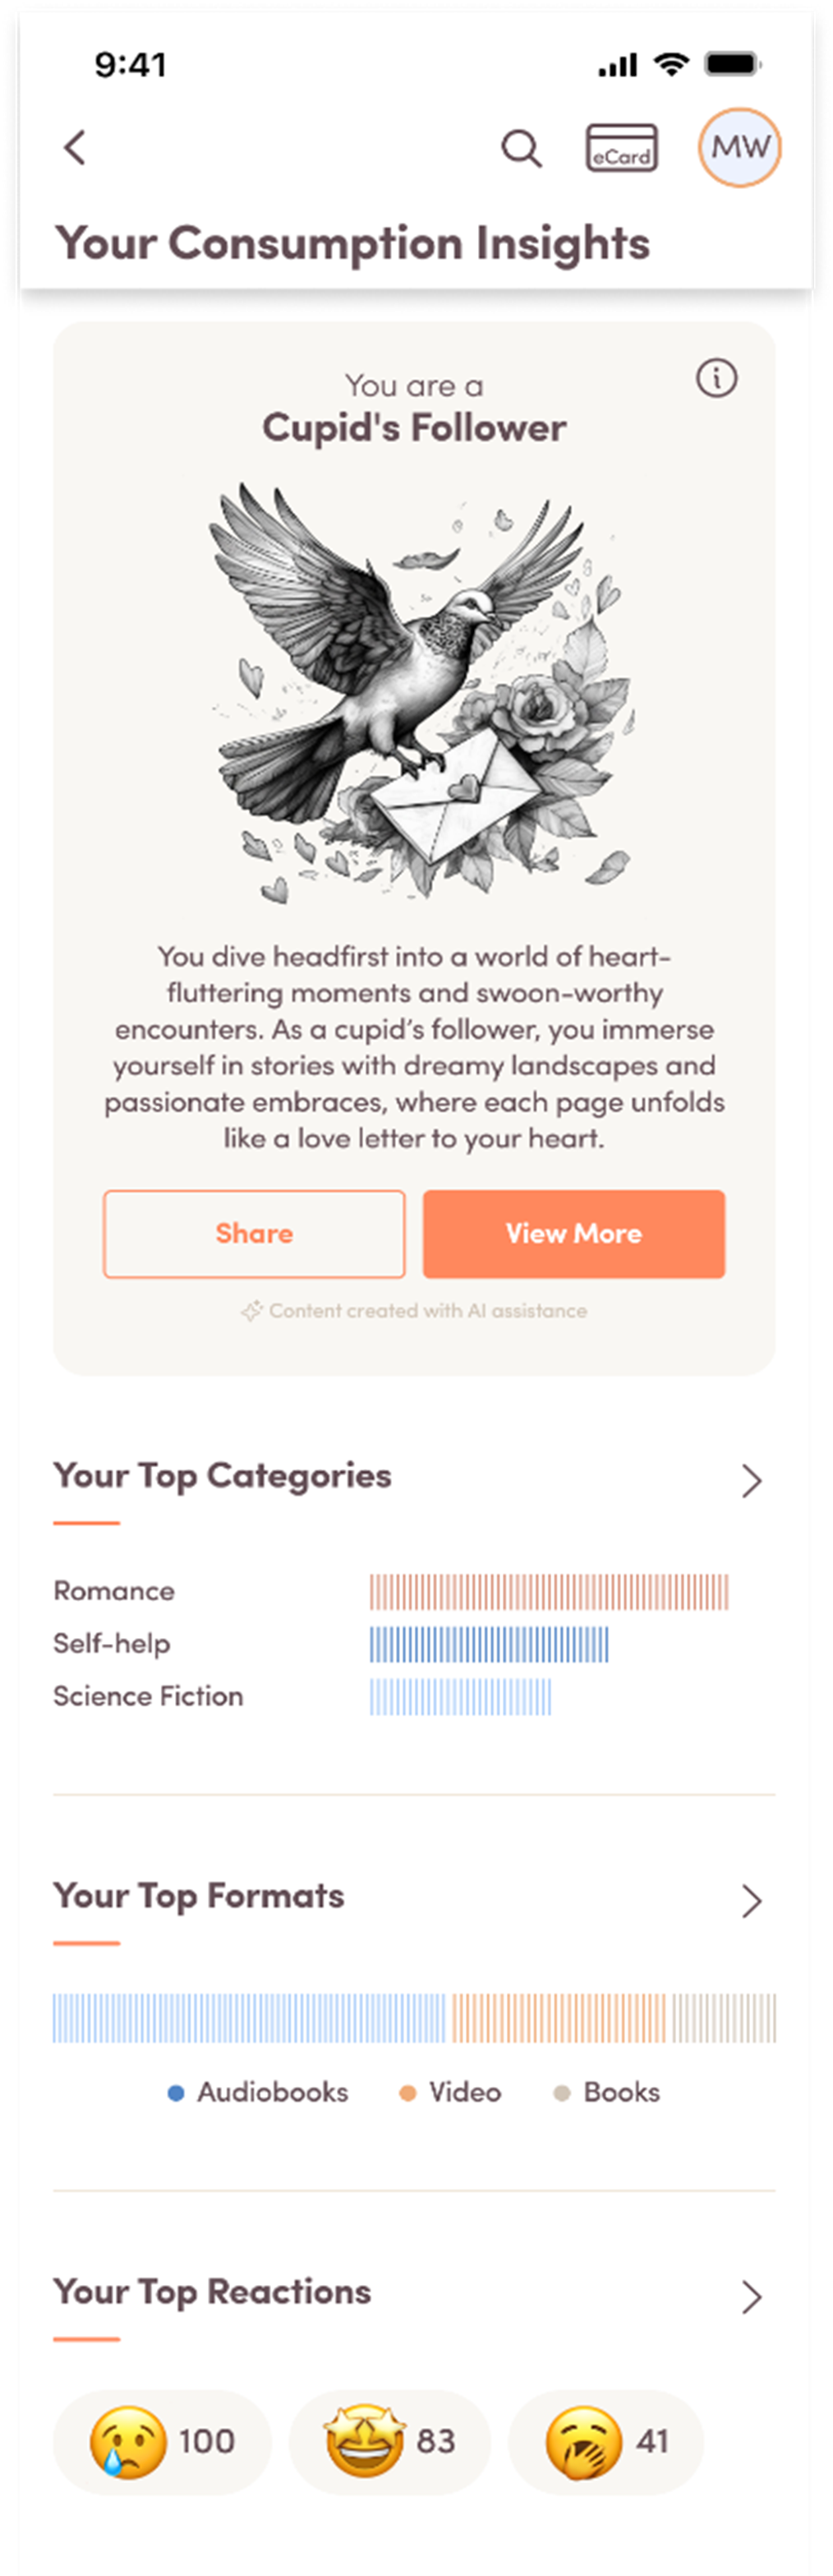This screenshot has height=2576, width=833.
Task: Click the Self-help category bar
Action: point(488,1644)
